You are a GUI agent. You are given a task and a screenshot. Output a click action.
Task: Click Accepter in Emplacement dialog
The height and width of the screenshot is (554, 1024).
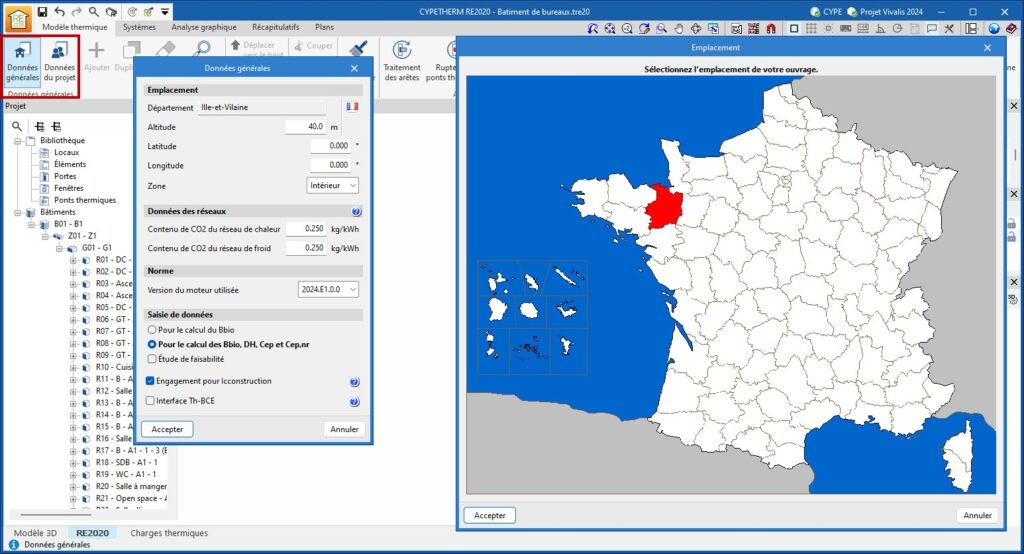click(x=490, y=515)
